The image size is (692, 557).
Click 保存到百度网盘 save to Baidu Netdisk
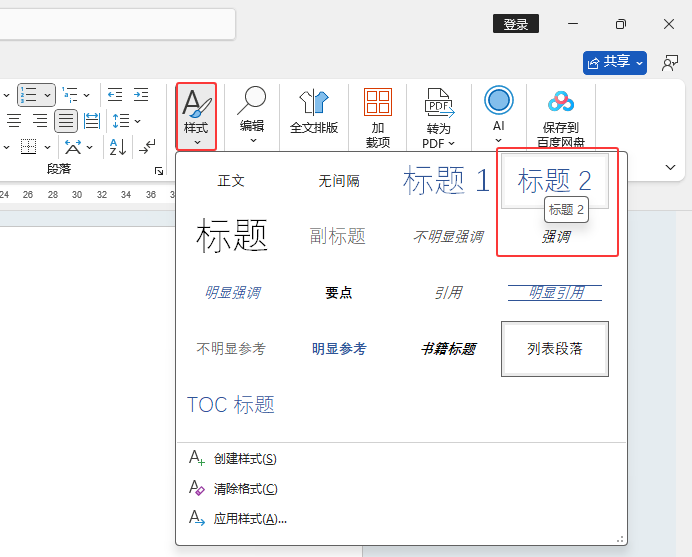[560, 118]
